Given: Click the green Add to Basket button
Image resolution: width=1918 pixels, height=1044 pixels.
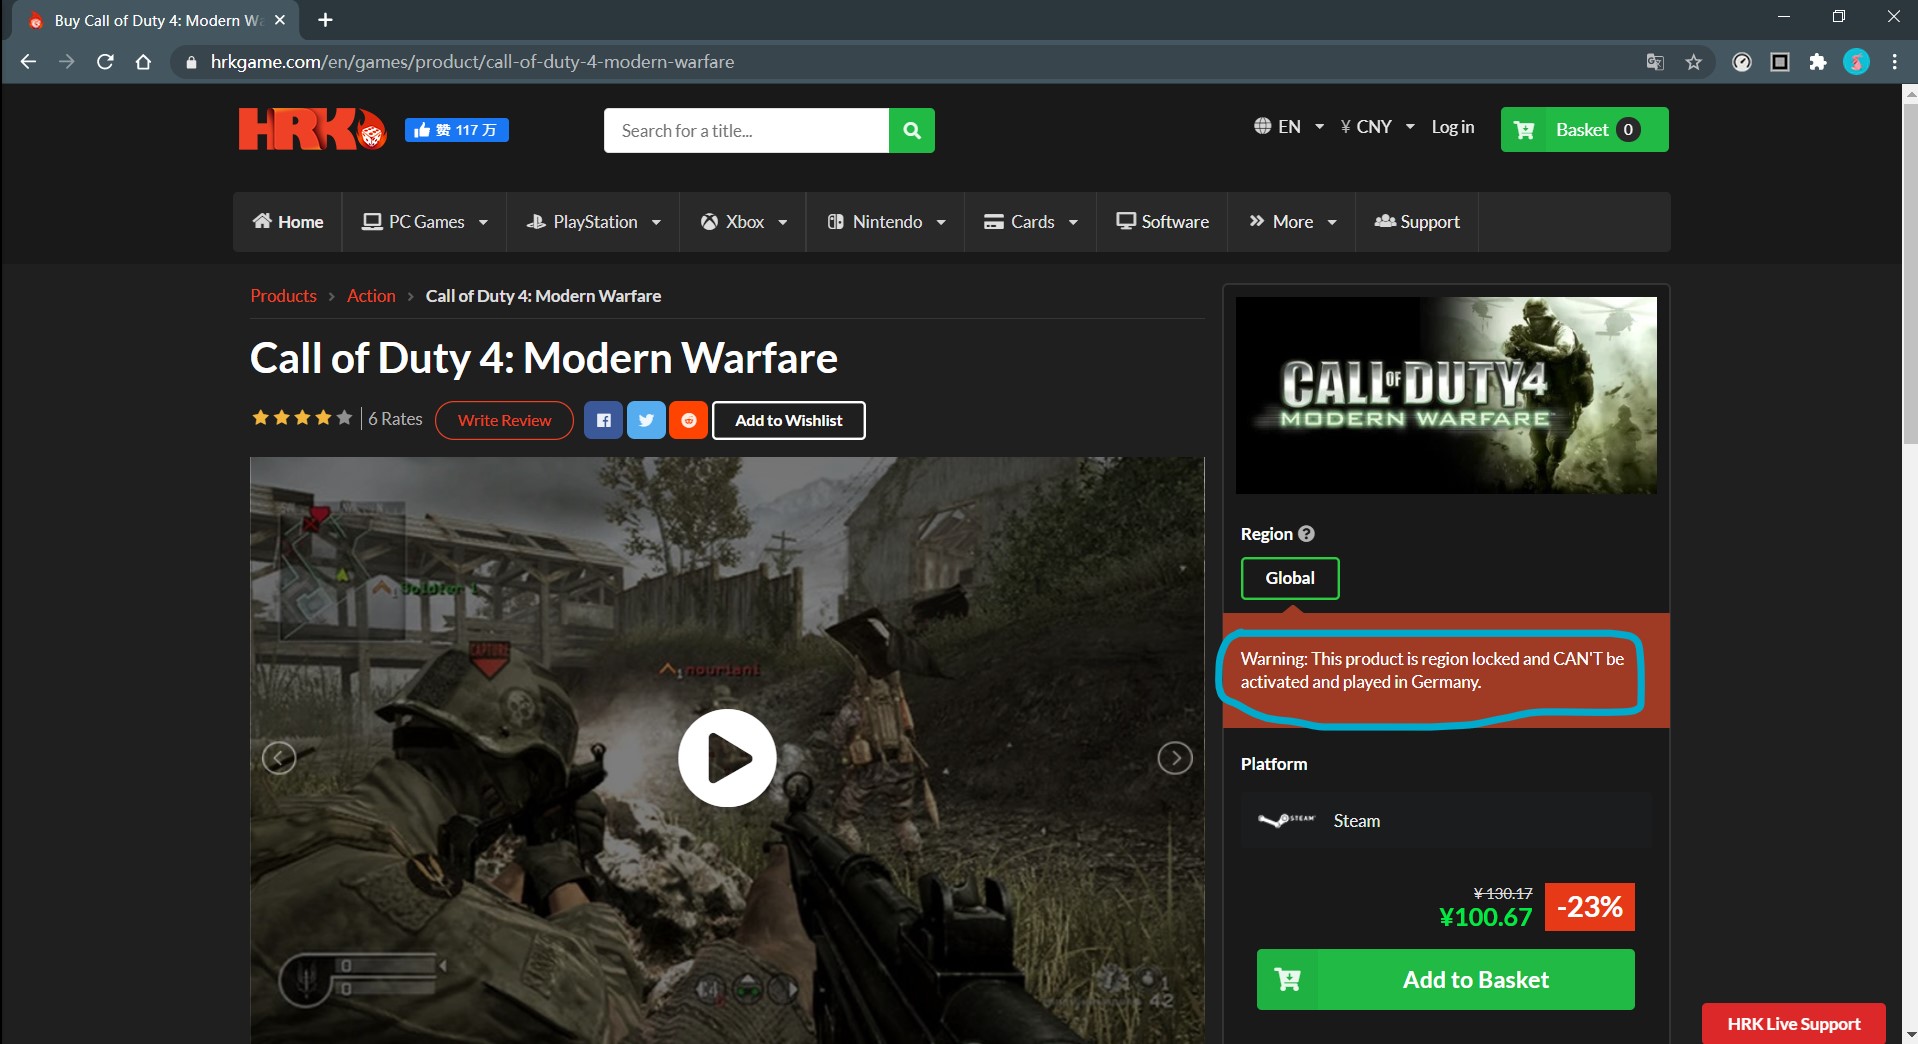Looking at the screenshot, I should [1446, 979].
